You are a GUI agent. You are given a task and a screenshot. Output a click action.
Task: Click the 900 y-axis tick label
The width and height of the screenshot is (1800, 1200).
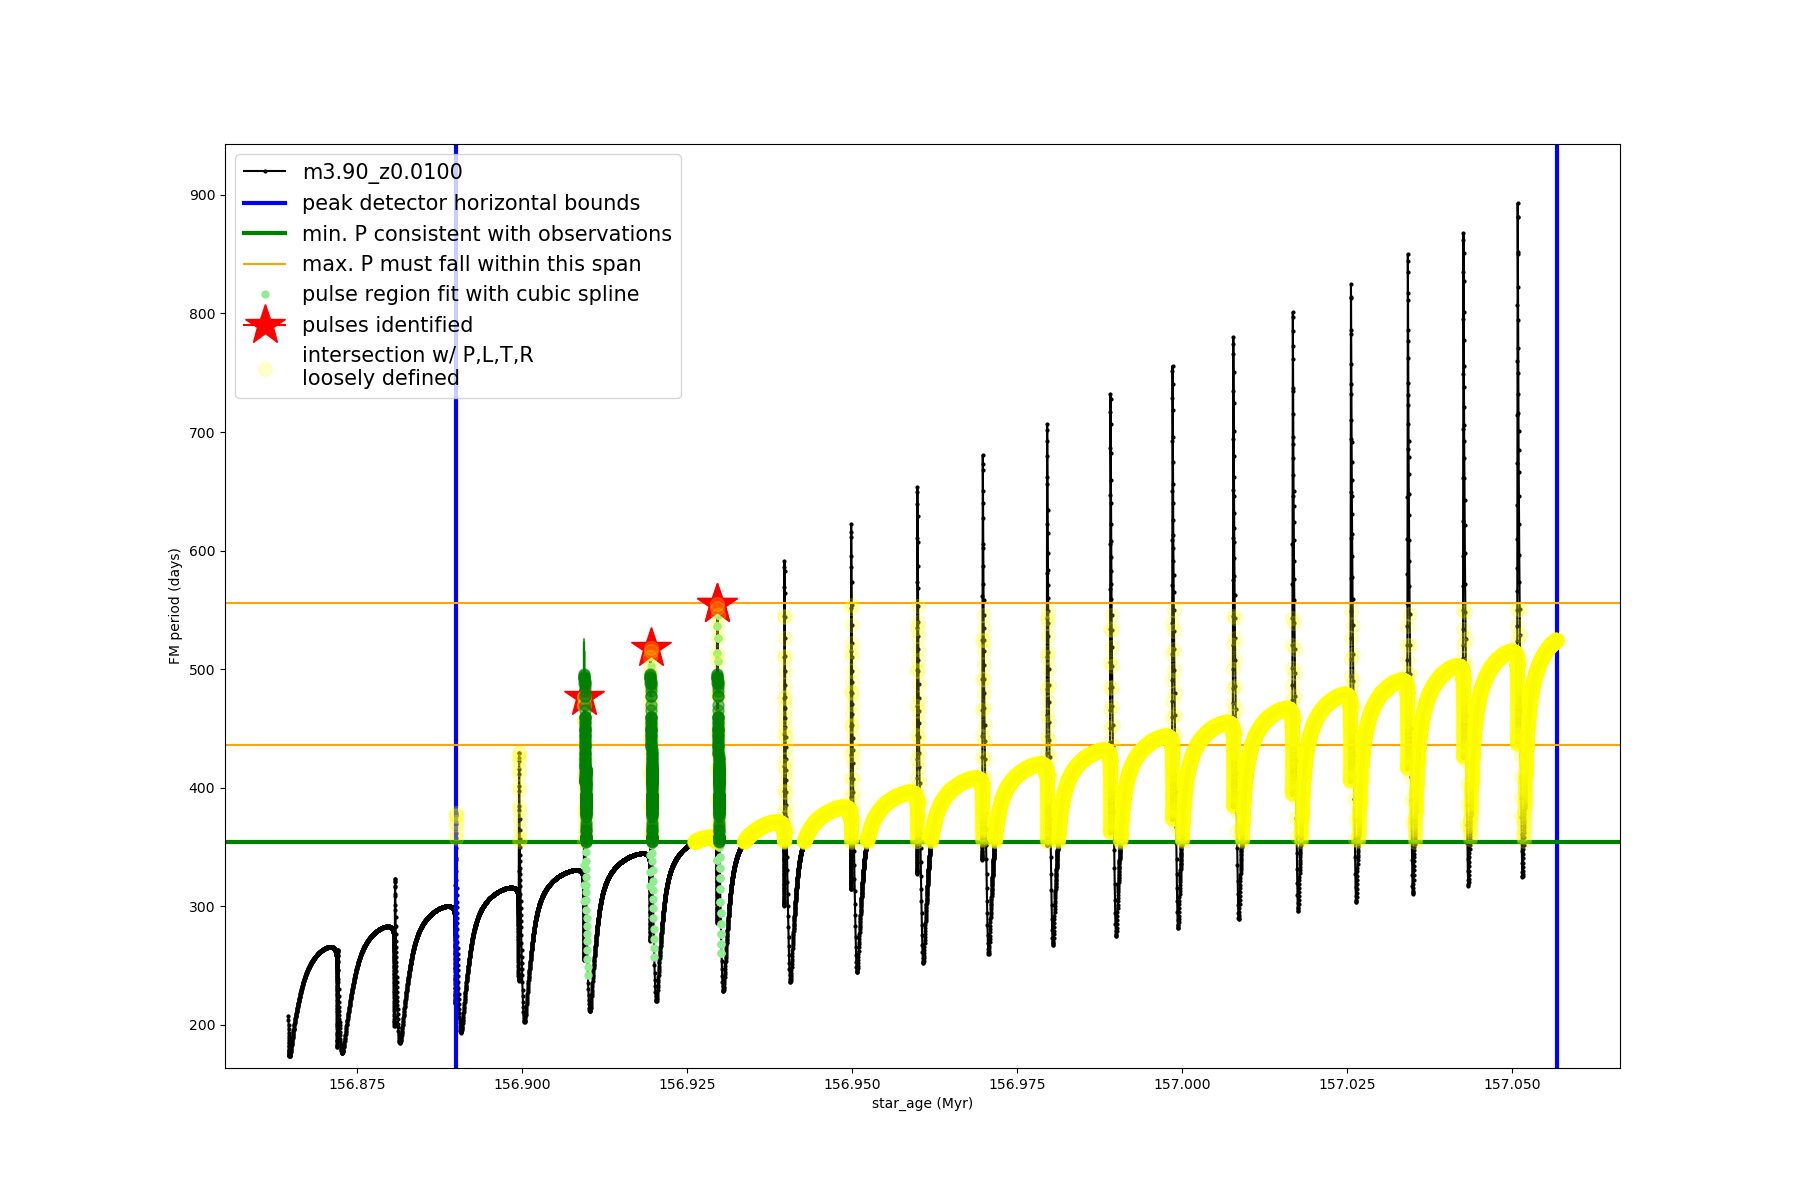pos(203,195)
